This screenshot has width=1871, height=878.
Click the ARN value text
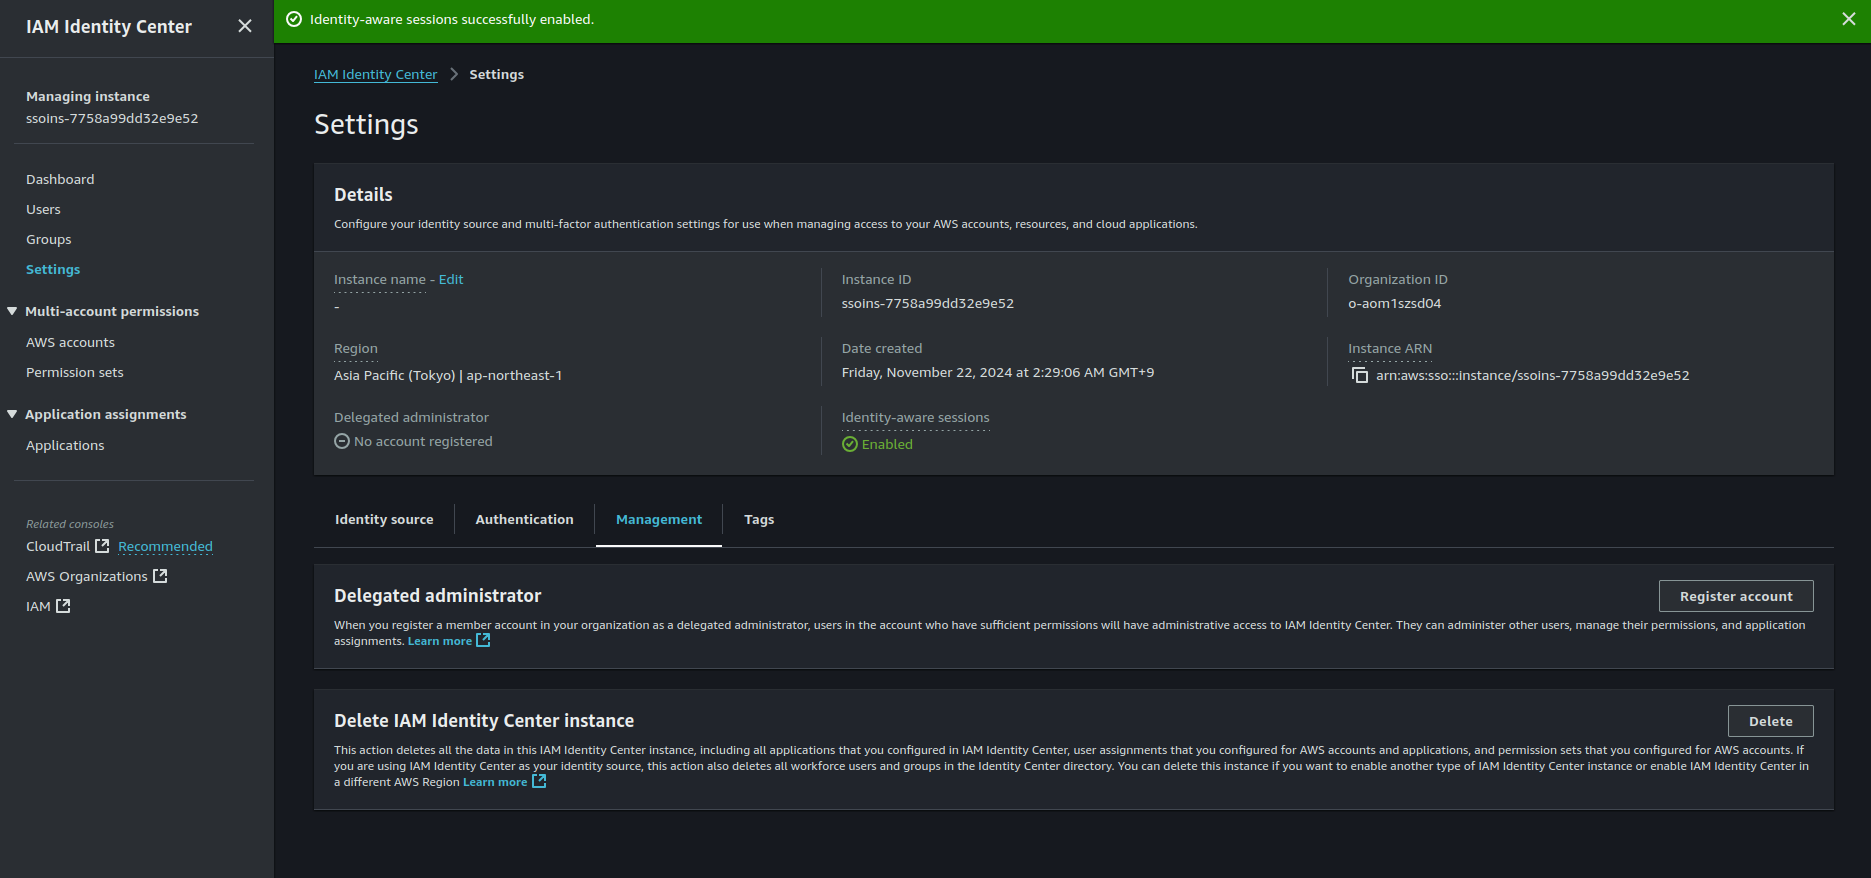pyautogui.click(x=1533, y=375)
